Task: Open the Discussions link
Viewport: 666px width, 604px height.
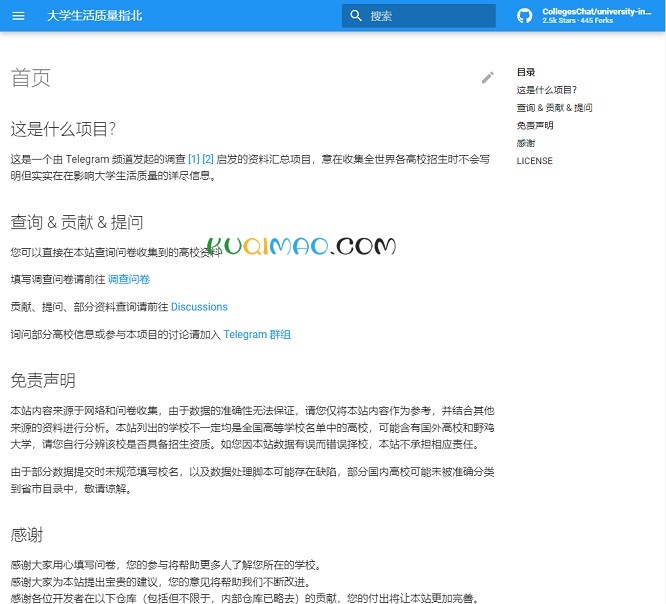Action: click(x=199, y=307)
